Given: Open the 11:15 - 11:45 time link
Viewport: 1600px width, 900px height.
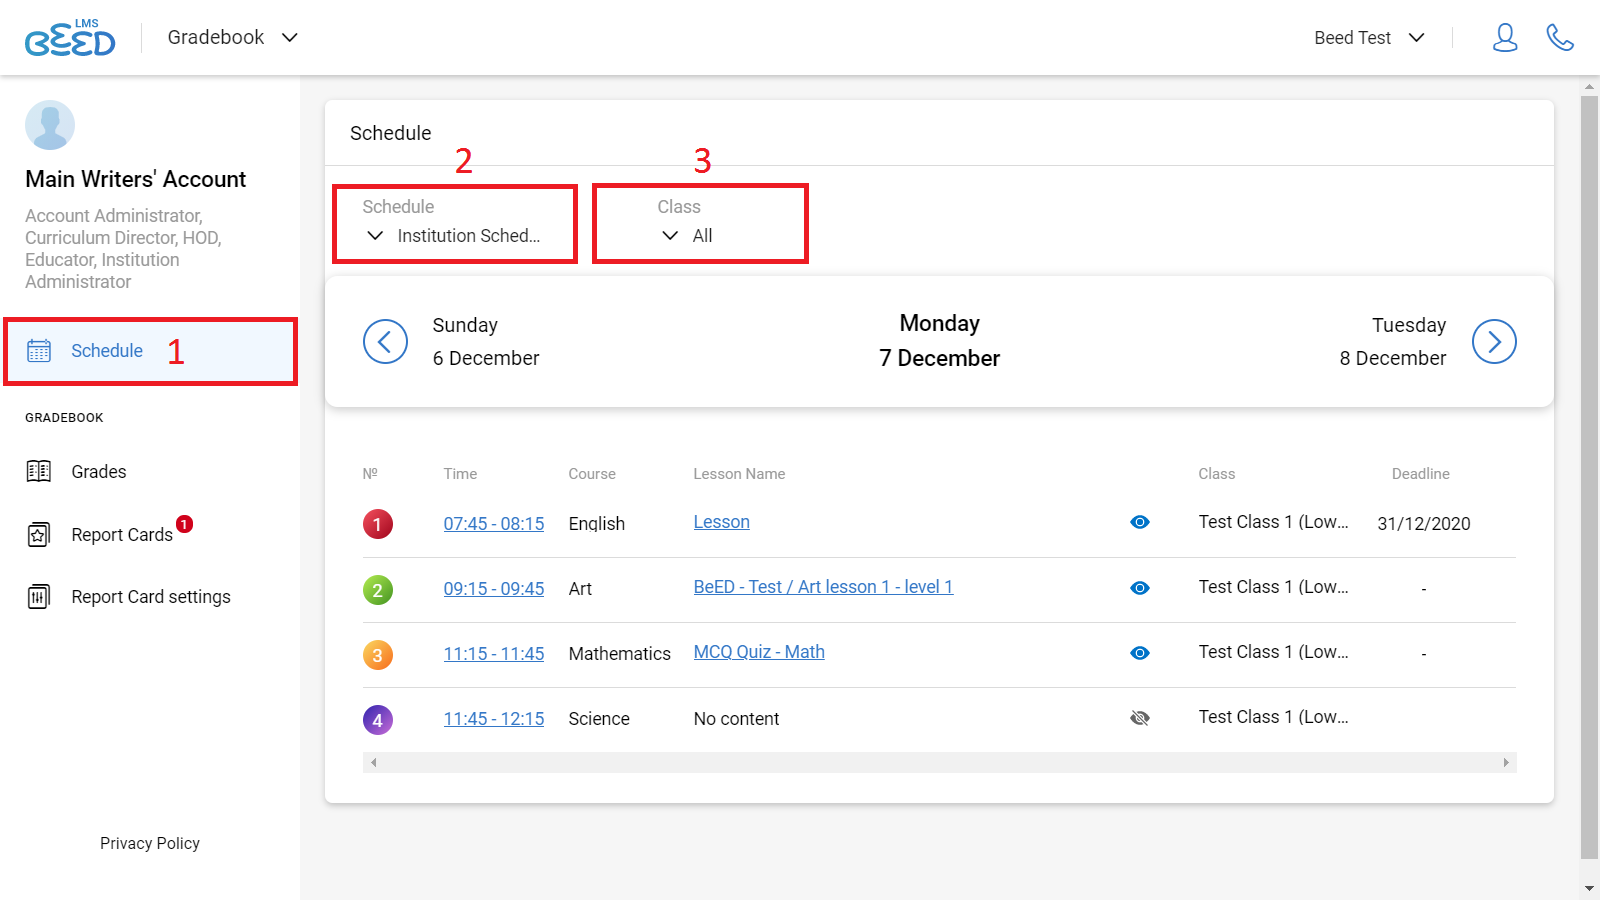Looking at the screenshot, I should (494, 654).
